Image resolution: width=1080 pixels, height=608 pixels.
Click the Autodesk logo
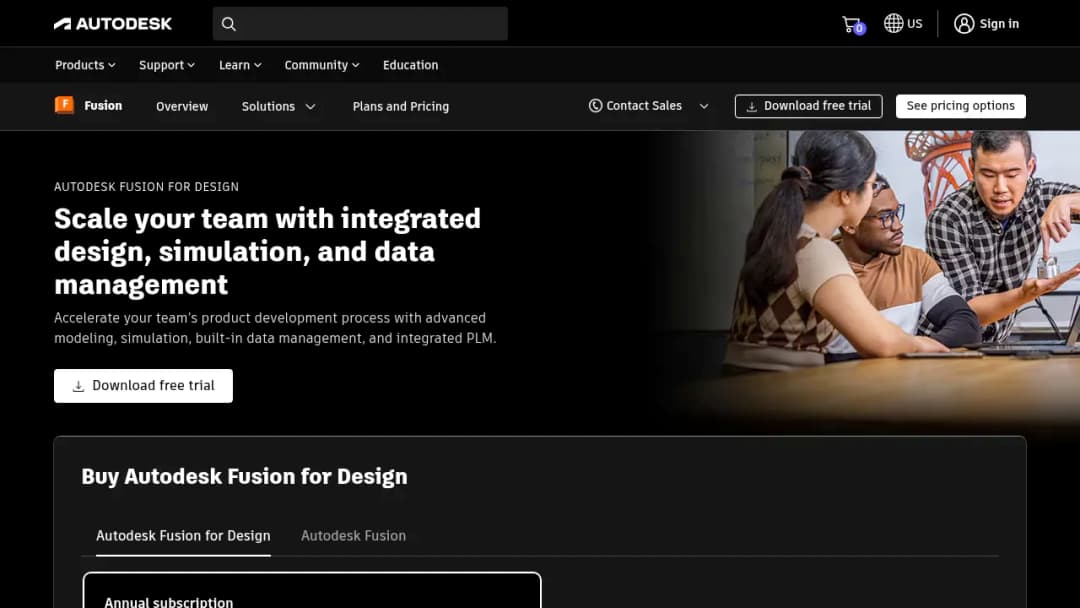point(113,23)
